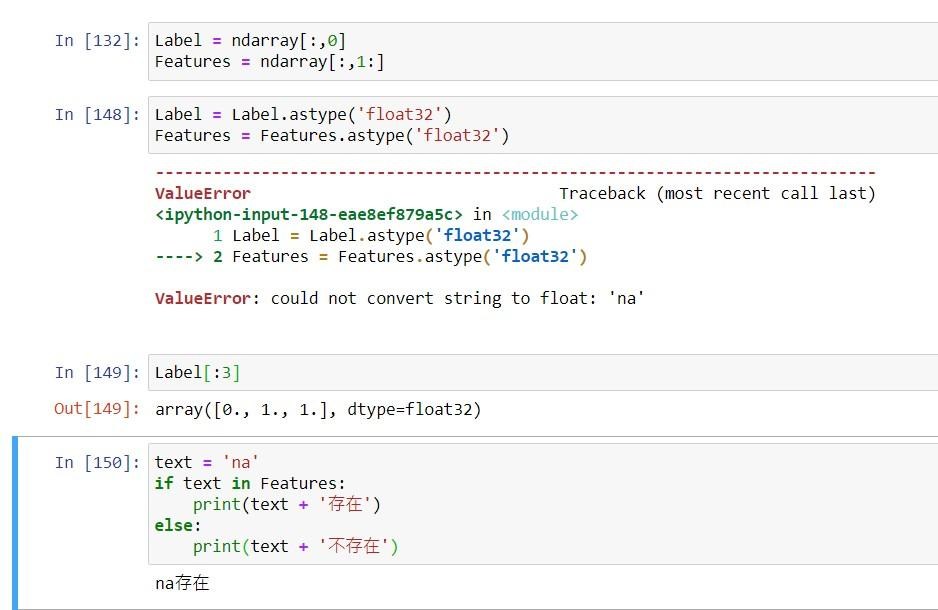Click the Label = ndarray[:,0] line
The width and height of the screenshot is (938, 610).
tap(250, 41)
